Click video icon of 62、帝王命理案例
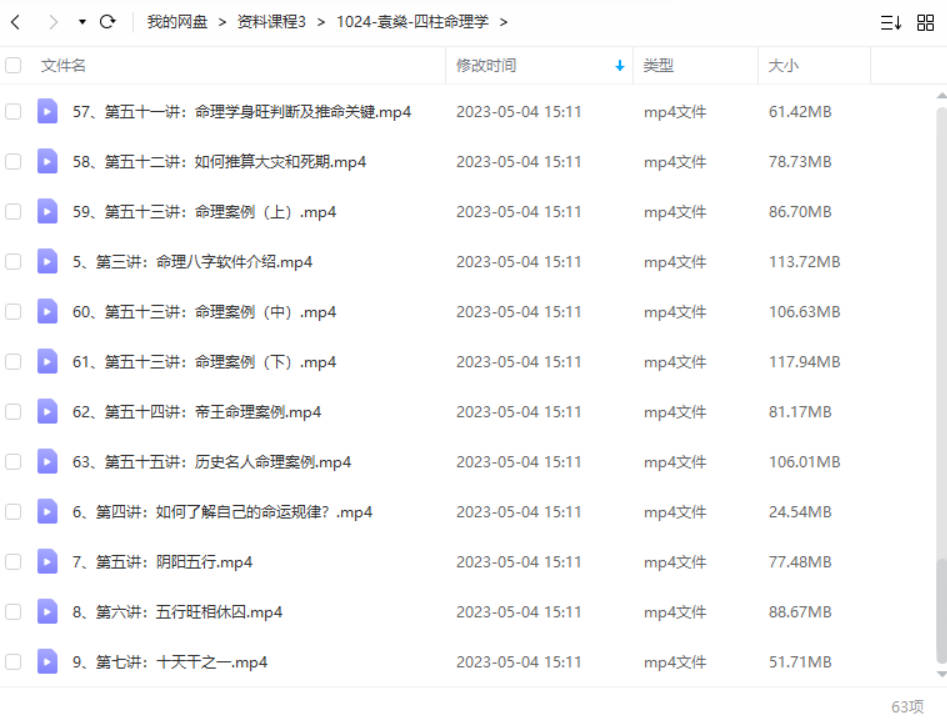Image resolution: width=947 pixels, height=726 pixels. [47, 412]
